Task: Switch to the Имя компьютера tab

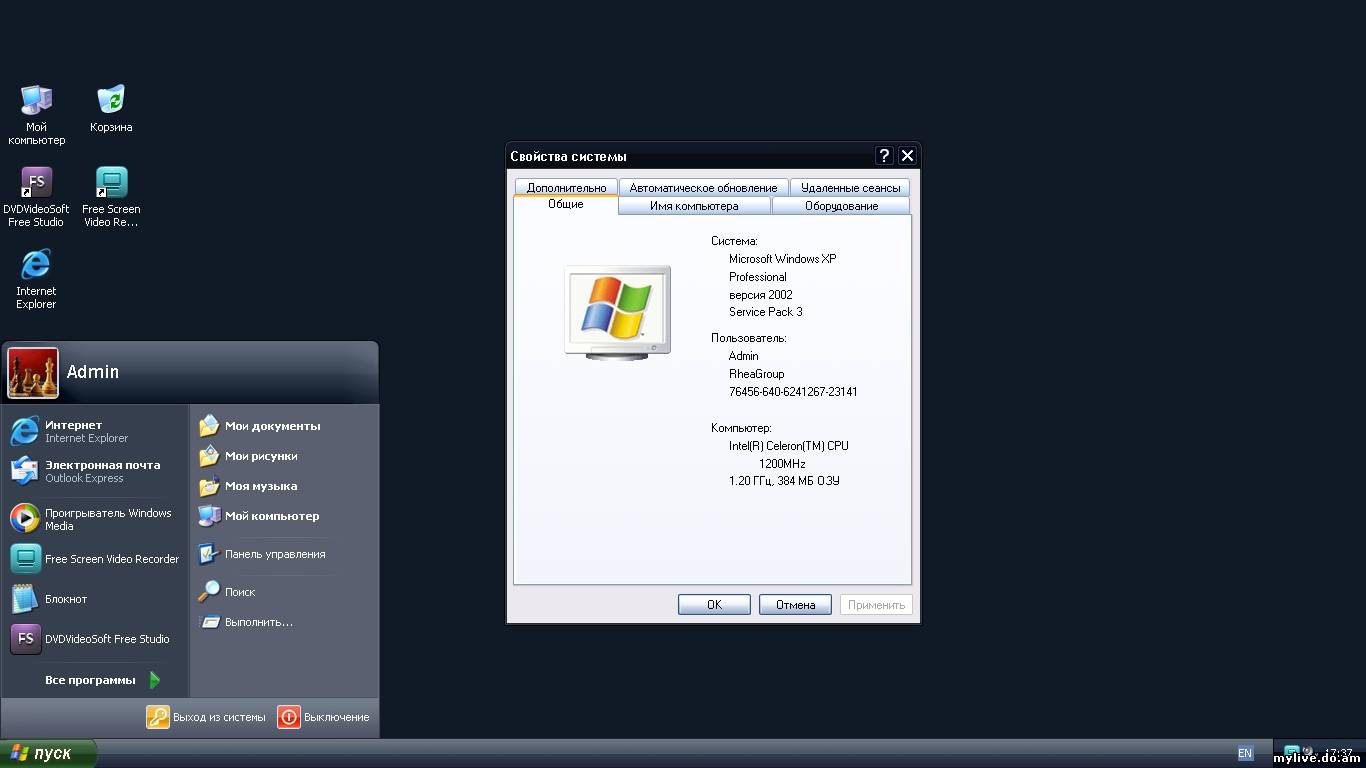Action: coord(694,206)
